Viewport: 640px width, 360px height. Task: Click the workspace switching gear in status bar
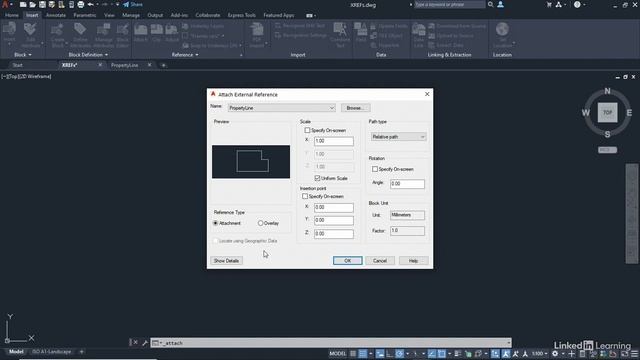pyautogui.click(x=555, y=354)
